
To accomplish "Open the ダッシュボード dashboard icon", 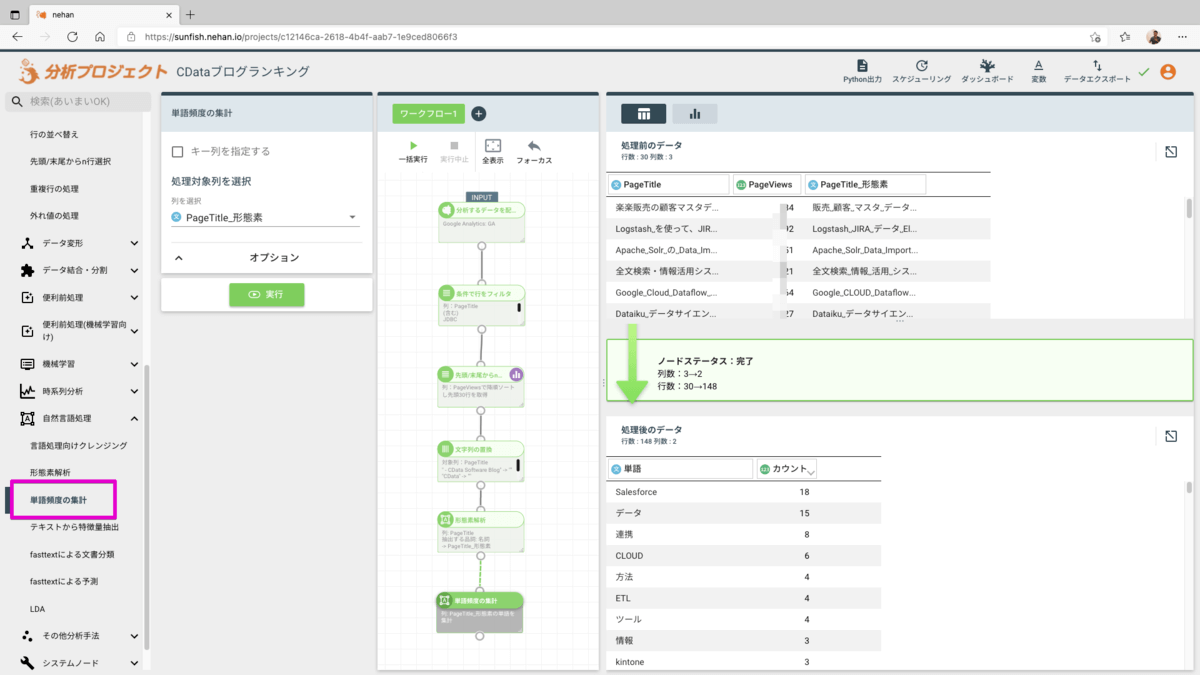I will [987, 66].
